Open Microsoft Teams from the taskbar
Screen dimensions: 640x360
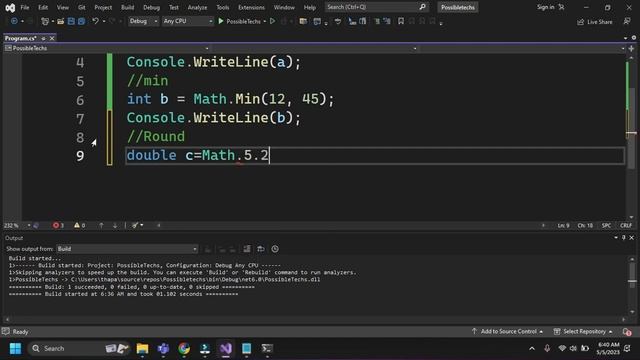point(163,349)
